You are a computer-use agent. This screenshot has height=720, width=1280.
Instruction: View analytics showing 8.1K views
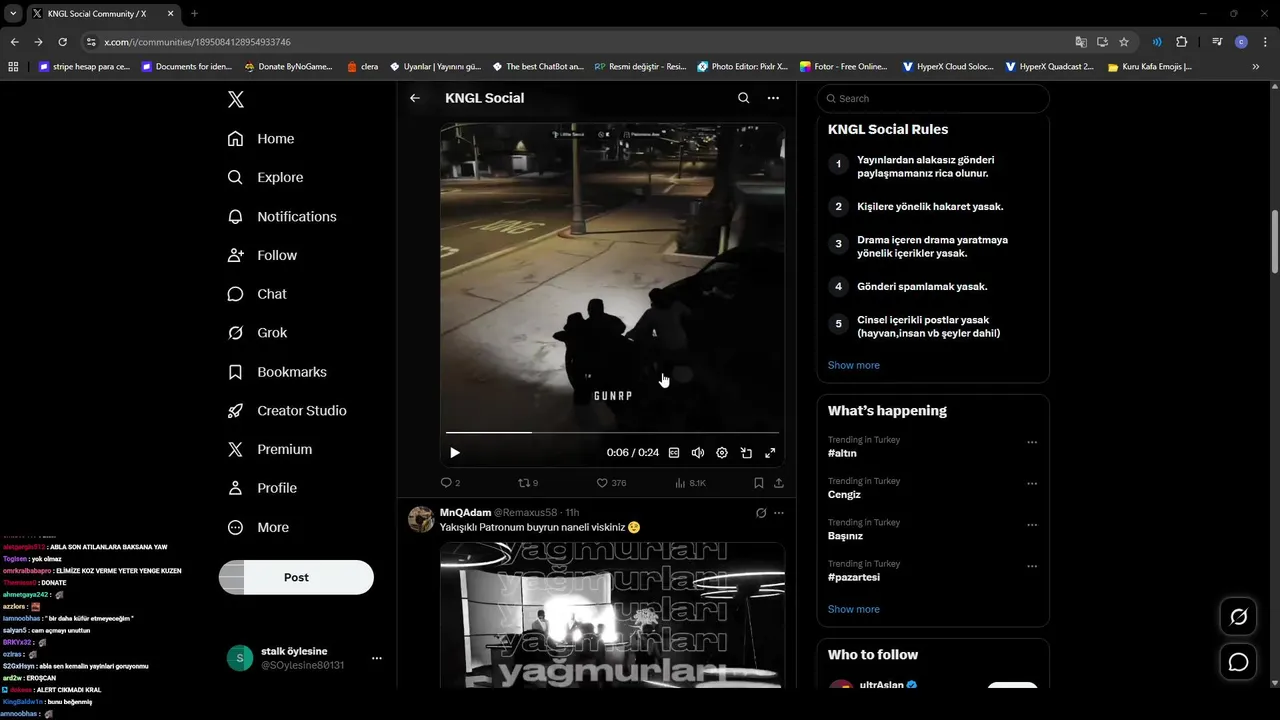pos(690,483)
